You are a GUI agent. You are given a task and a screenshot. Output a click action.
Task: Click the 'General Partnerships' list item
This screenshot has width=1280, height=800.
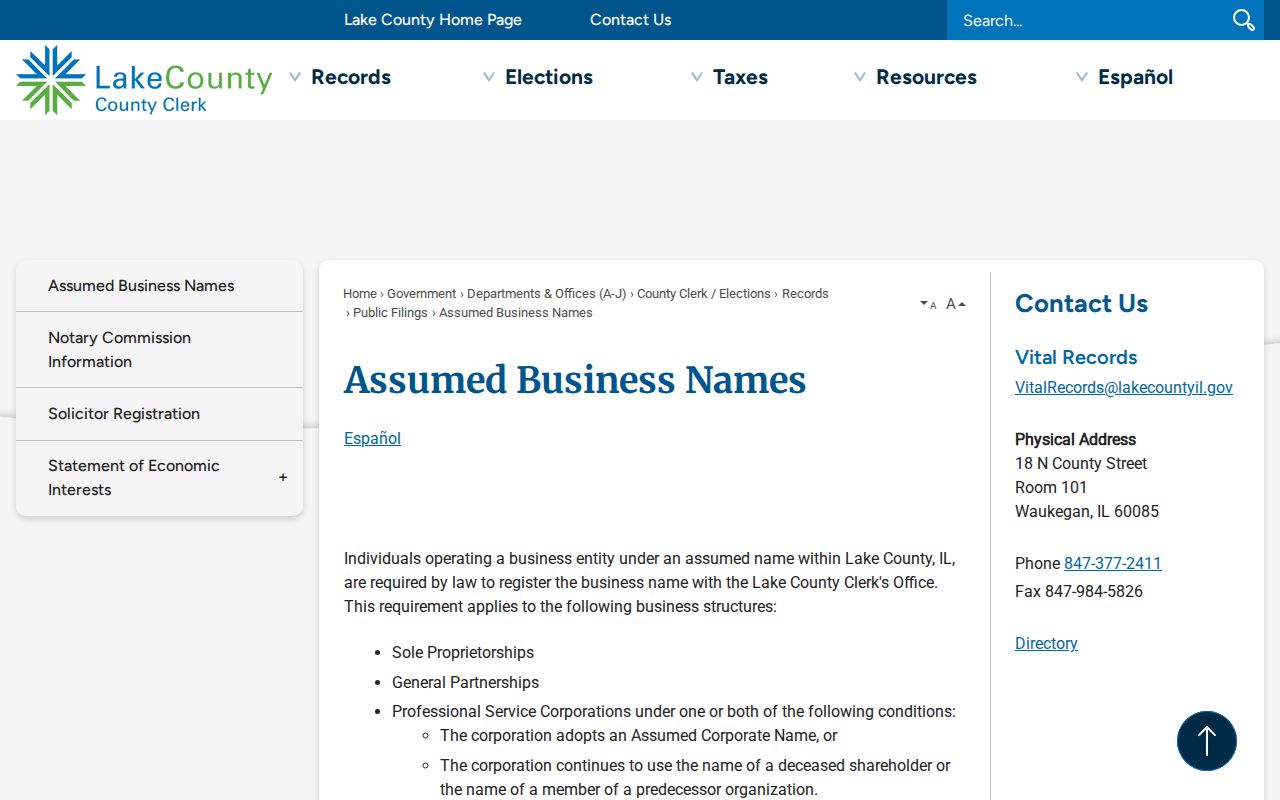[465, 682]
